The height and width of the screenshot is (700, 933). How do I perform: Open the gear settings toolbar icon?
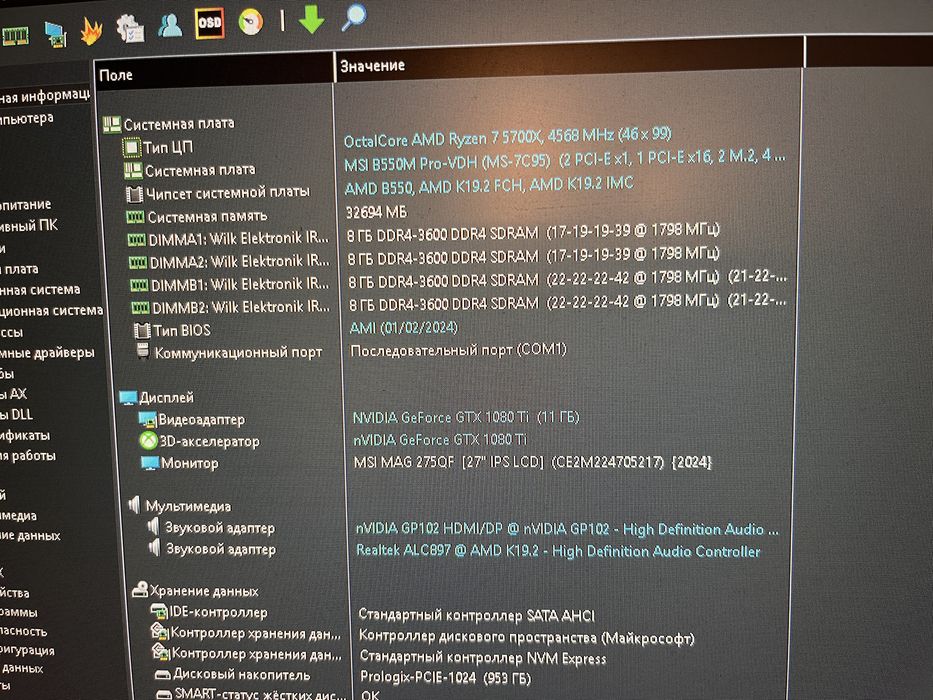pos(130,29)
